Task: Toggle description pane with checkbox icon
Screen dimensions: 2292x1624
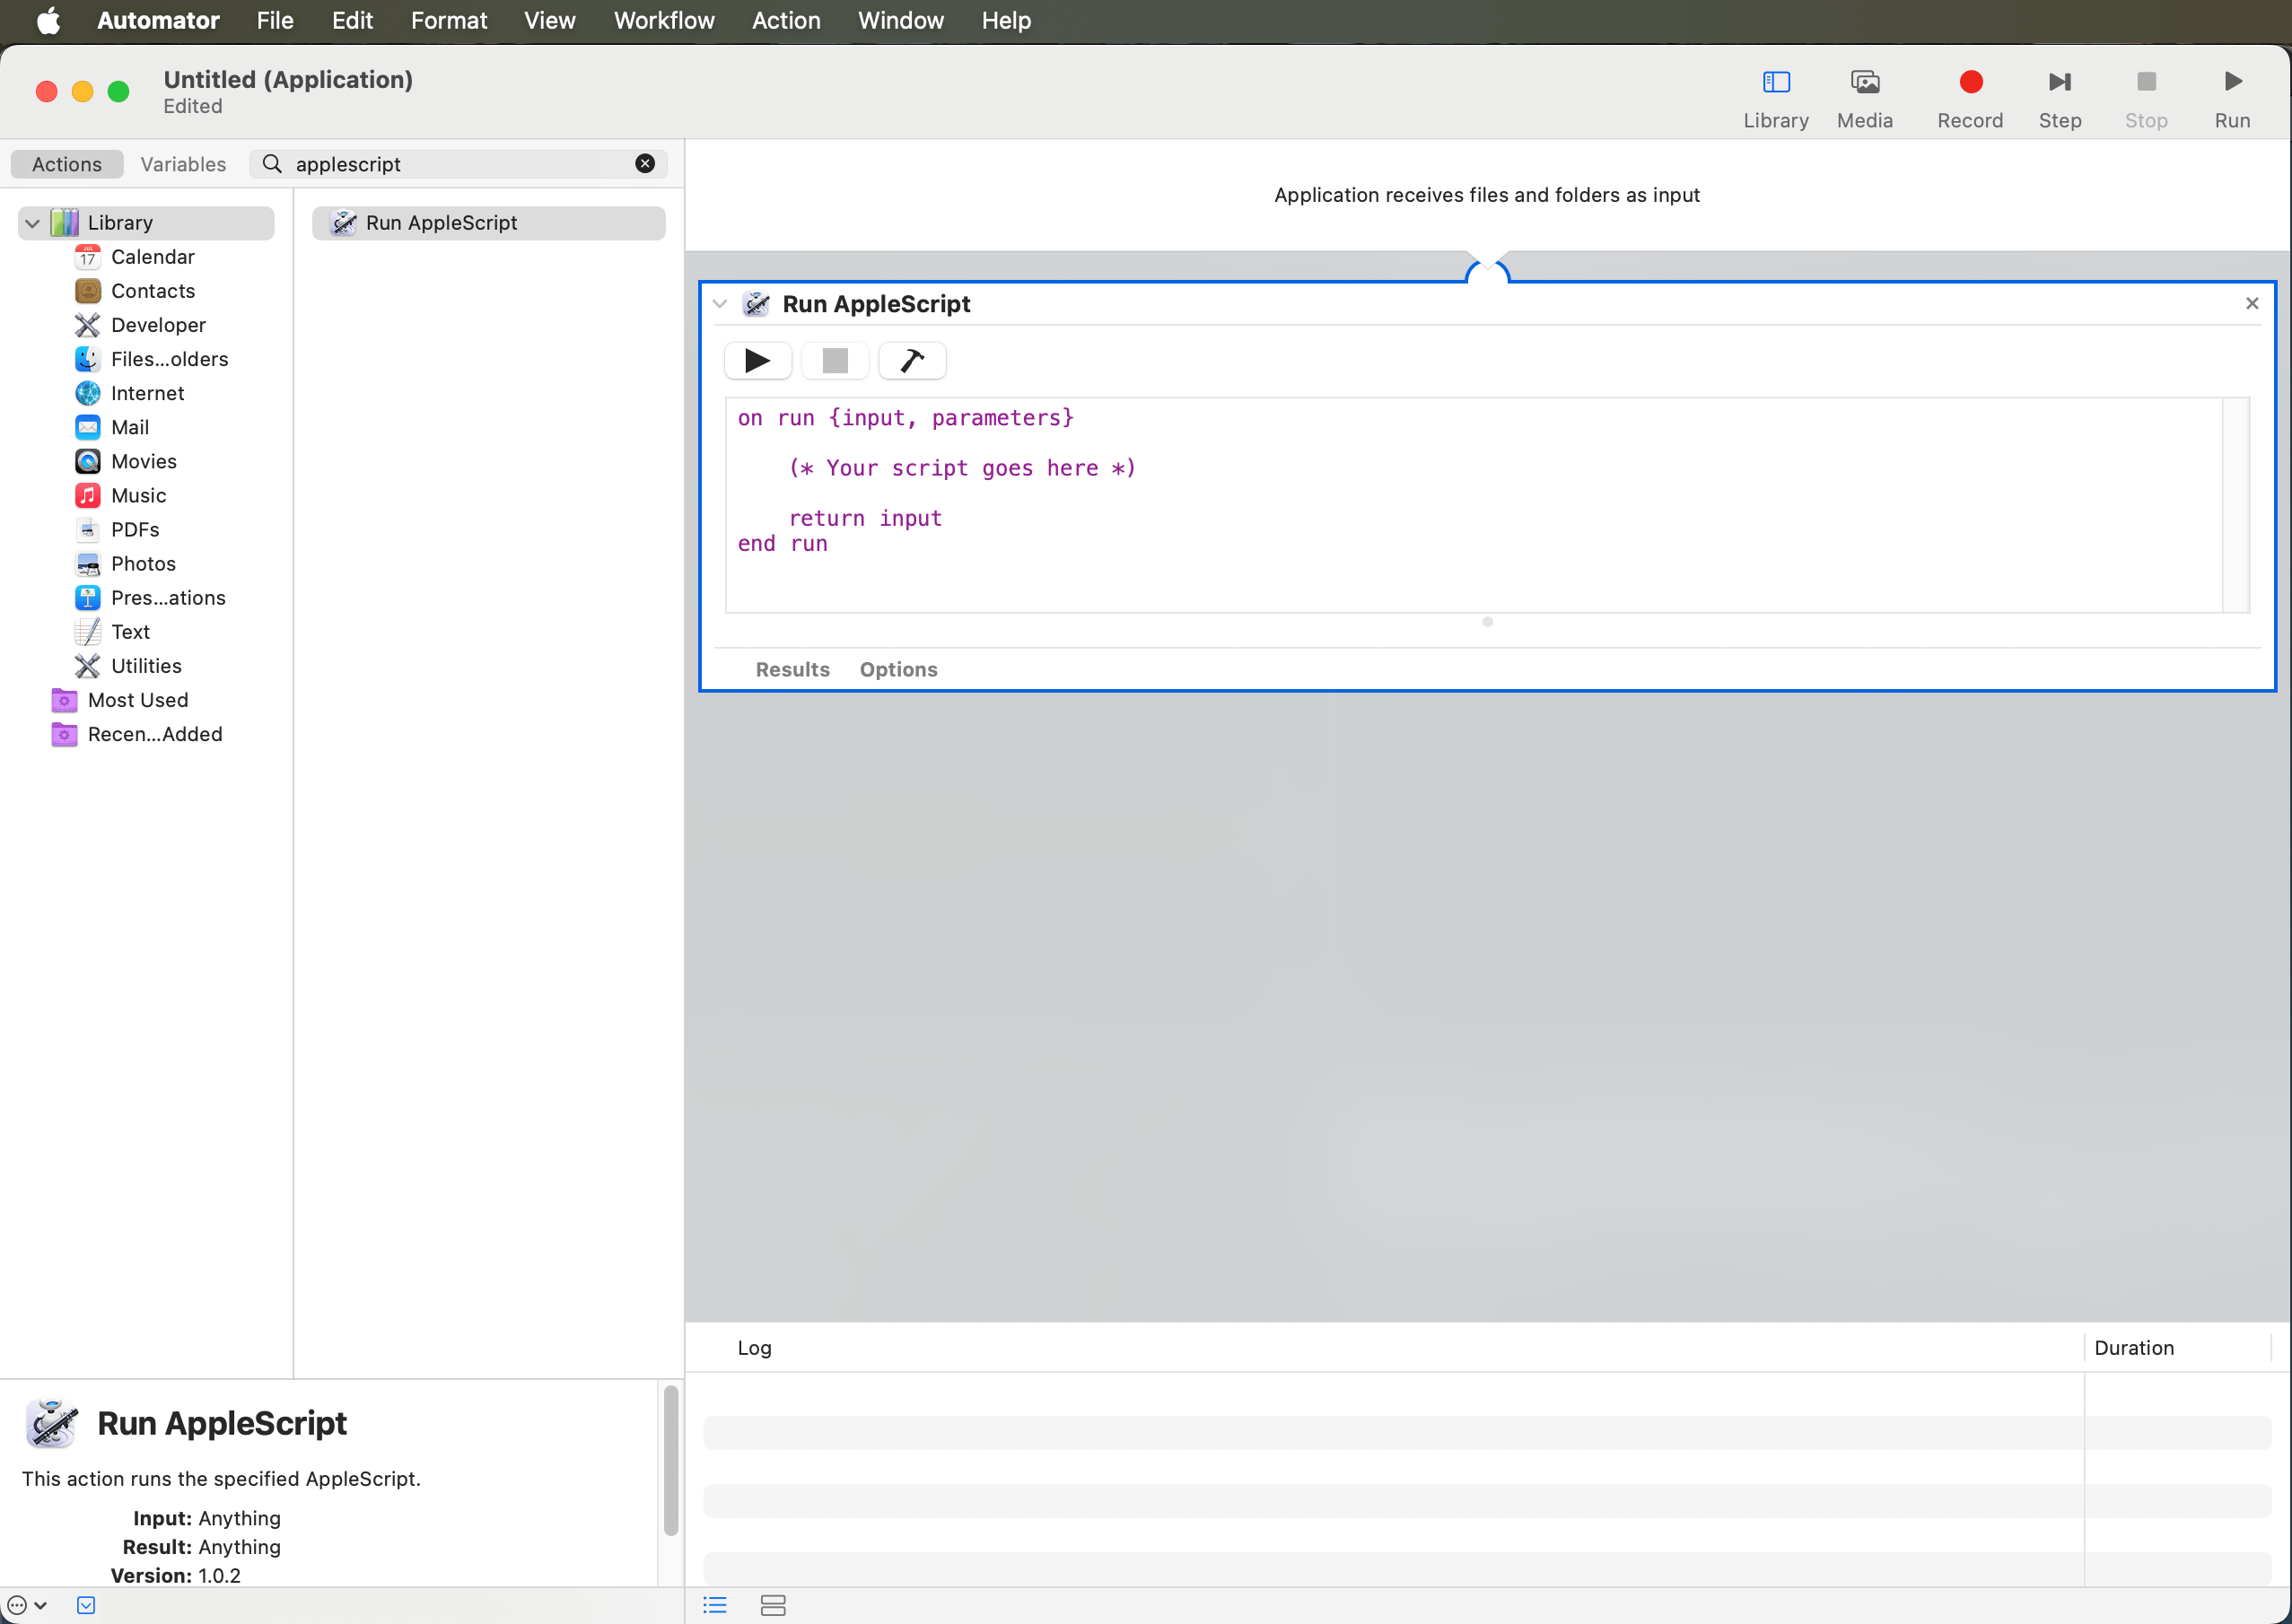Action: point(86,1604)
